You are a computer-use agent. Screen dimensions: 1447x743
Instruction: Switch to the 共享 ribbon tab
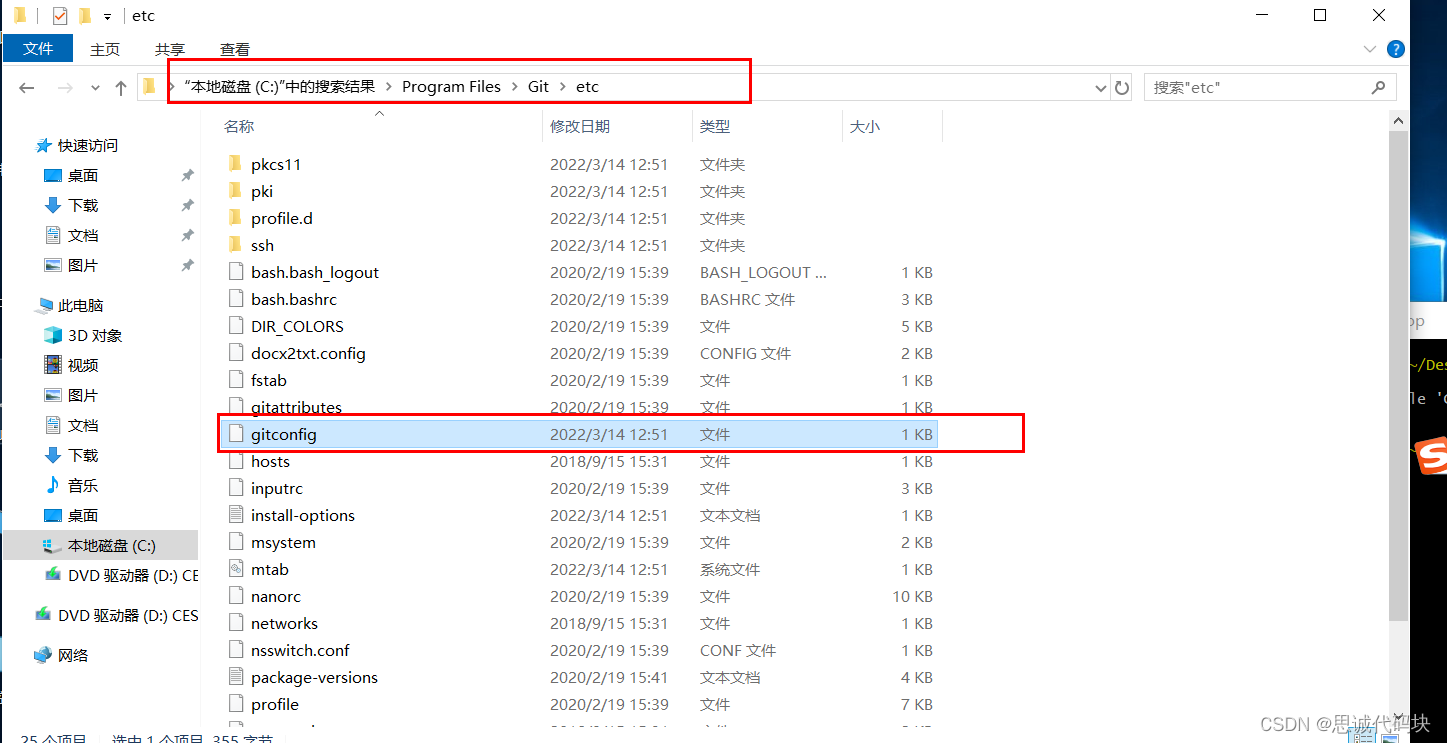click(170, 49)
